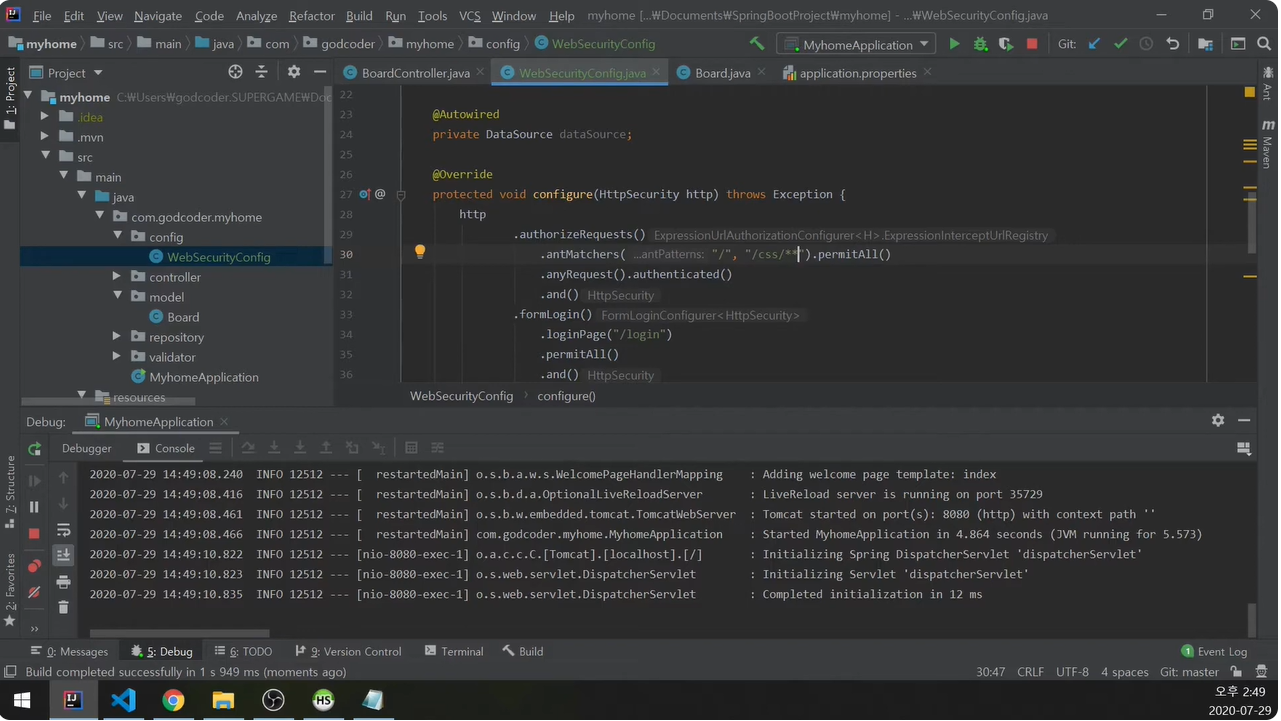Open Chrome from the Windows taskbar
Screen dimensions: 1281x721
[173, 700]
